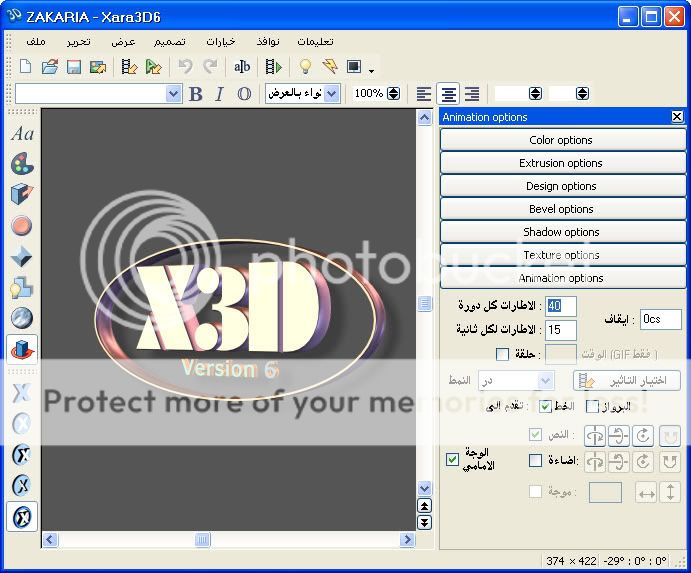Toggle the اضاءة lights checkbox
The width and height of the screenshot is (691, 573).
click(x=535, y=460)
